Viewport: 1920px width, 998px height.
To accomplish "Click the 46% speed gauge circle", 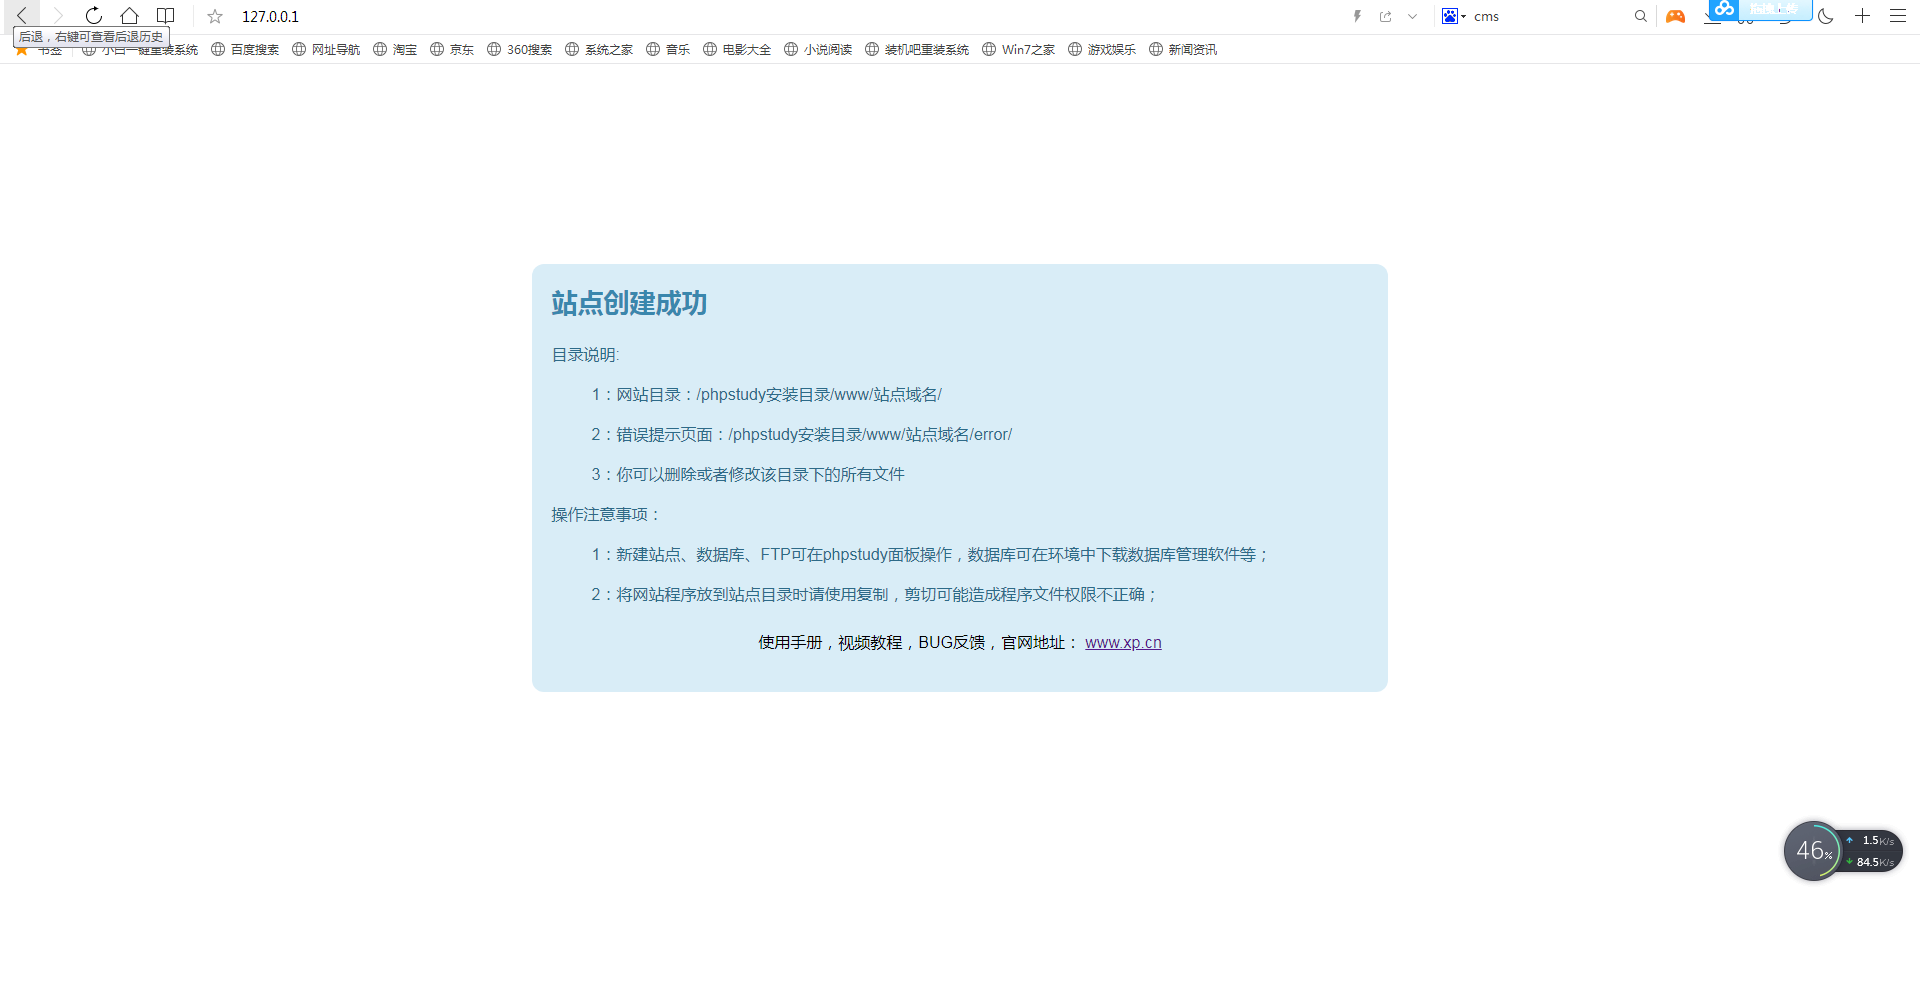I will (x=1814, y=850).
